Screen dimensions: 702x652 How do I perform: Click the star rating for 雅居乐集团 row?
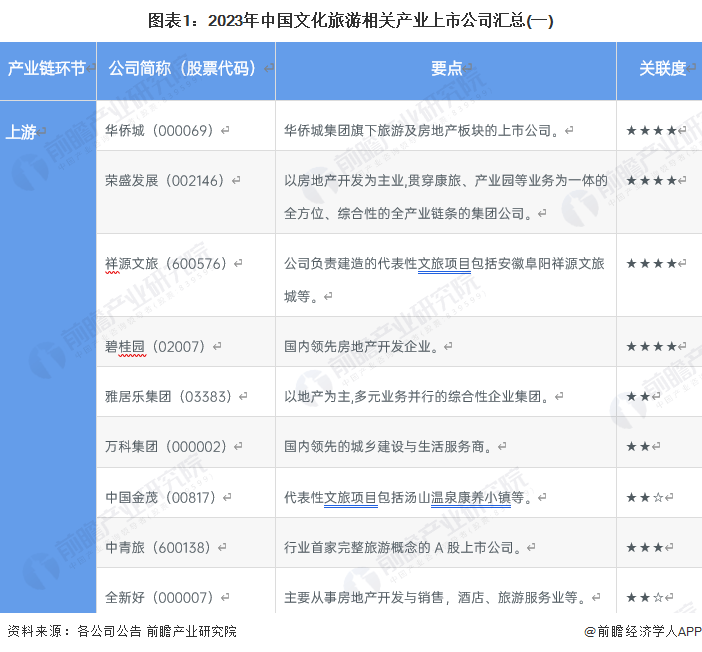pos(638,396)
